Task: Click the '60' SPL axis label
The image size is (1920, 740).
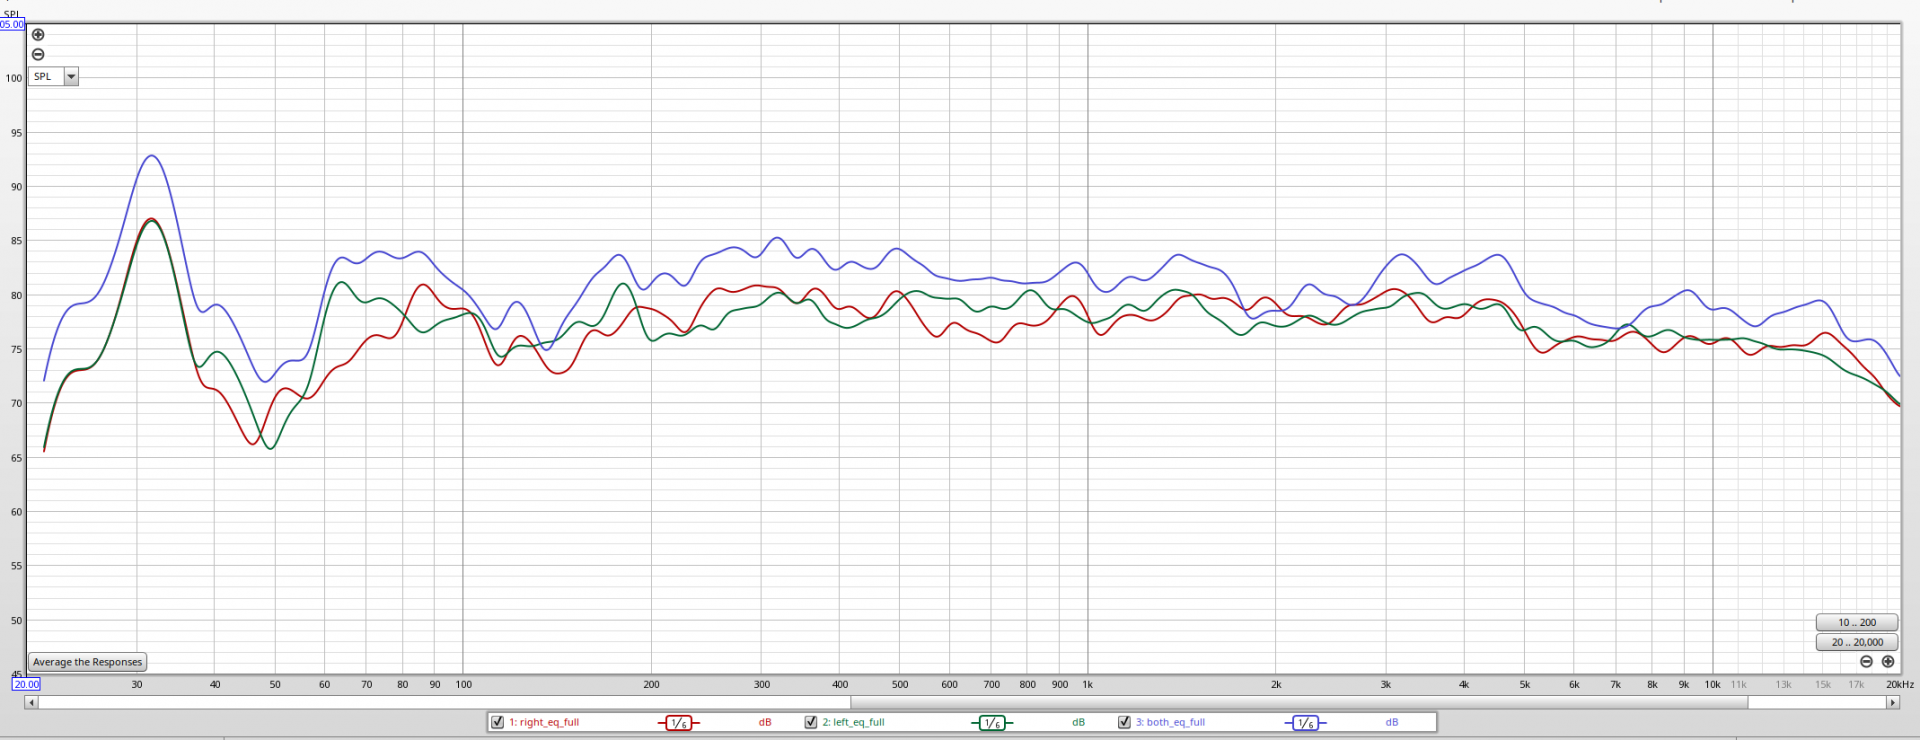Action: click(x=16, y=512)
